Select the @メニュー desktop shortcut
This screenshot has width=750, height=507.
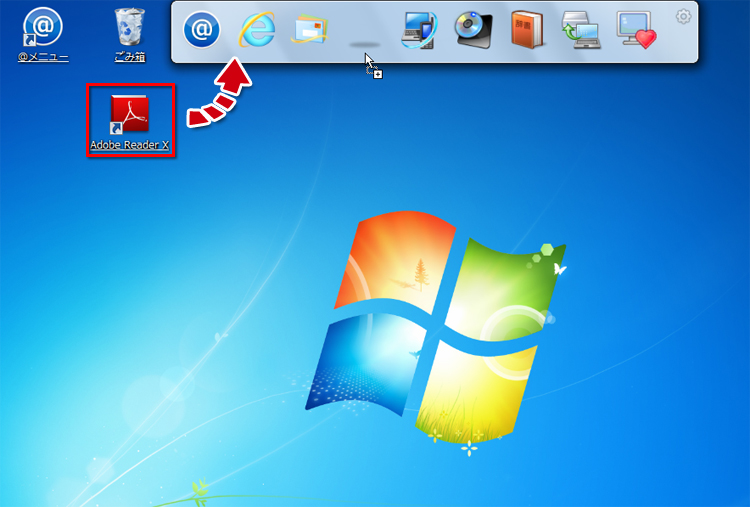click(43, 34)
